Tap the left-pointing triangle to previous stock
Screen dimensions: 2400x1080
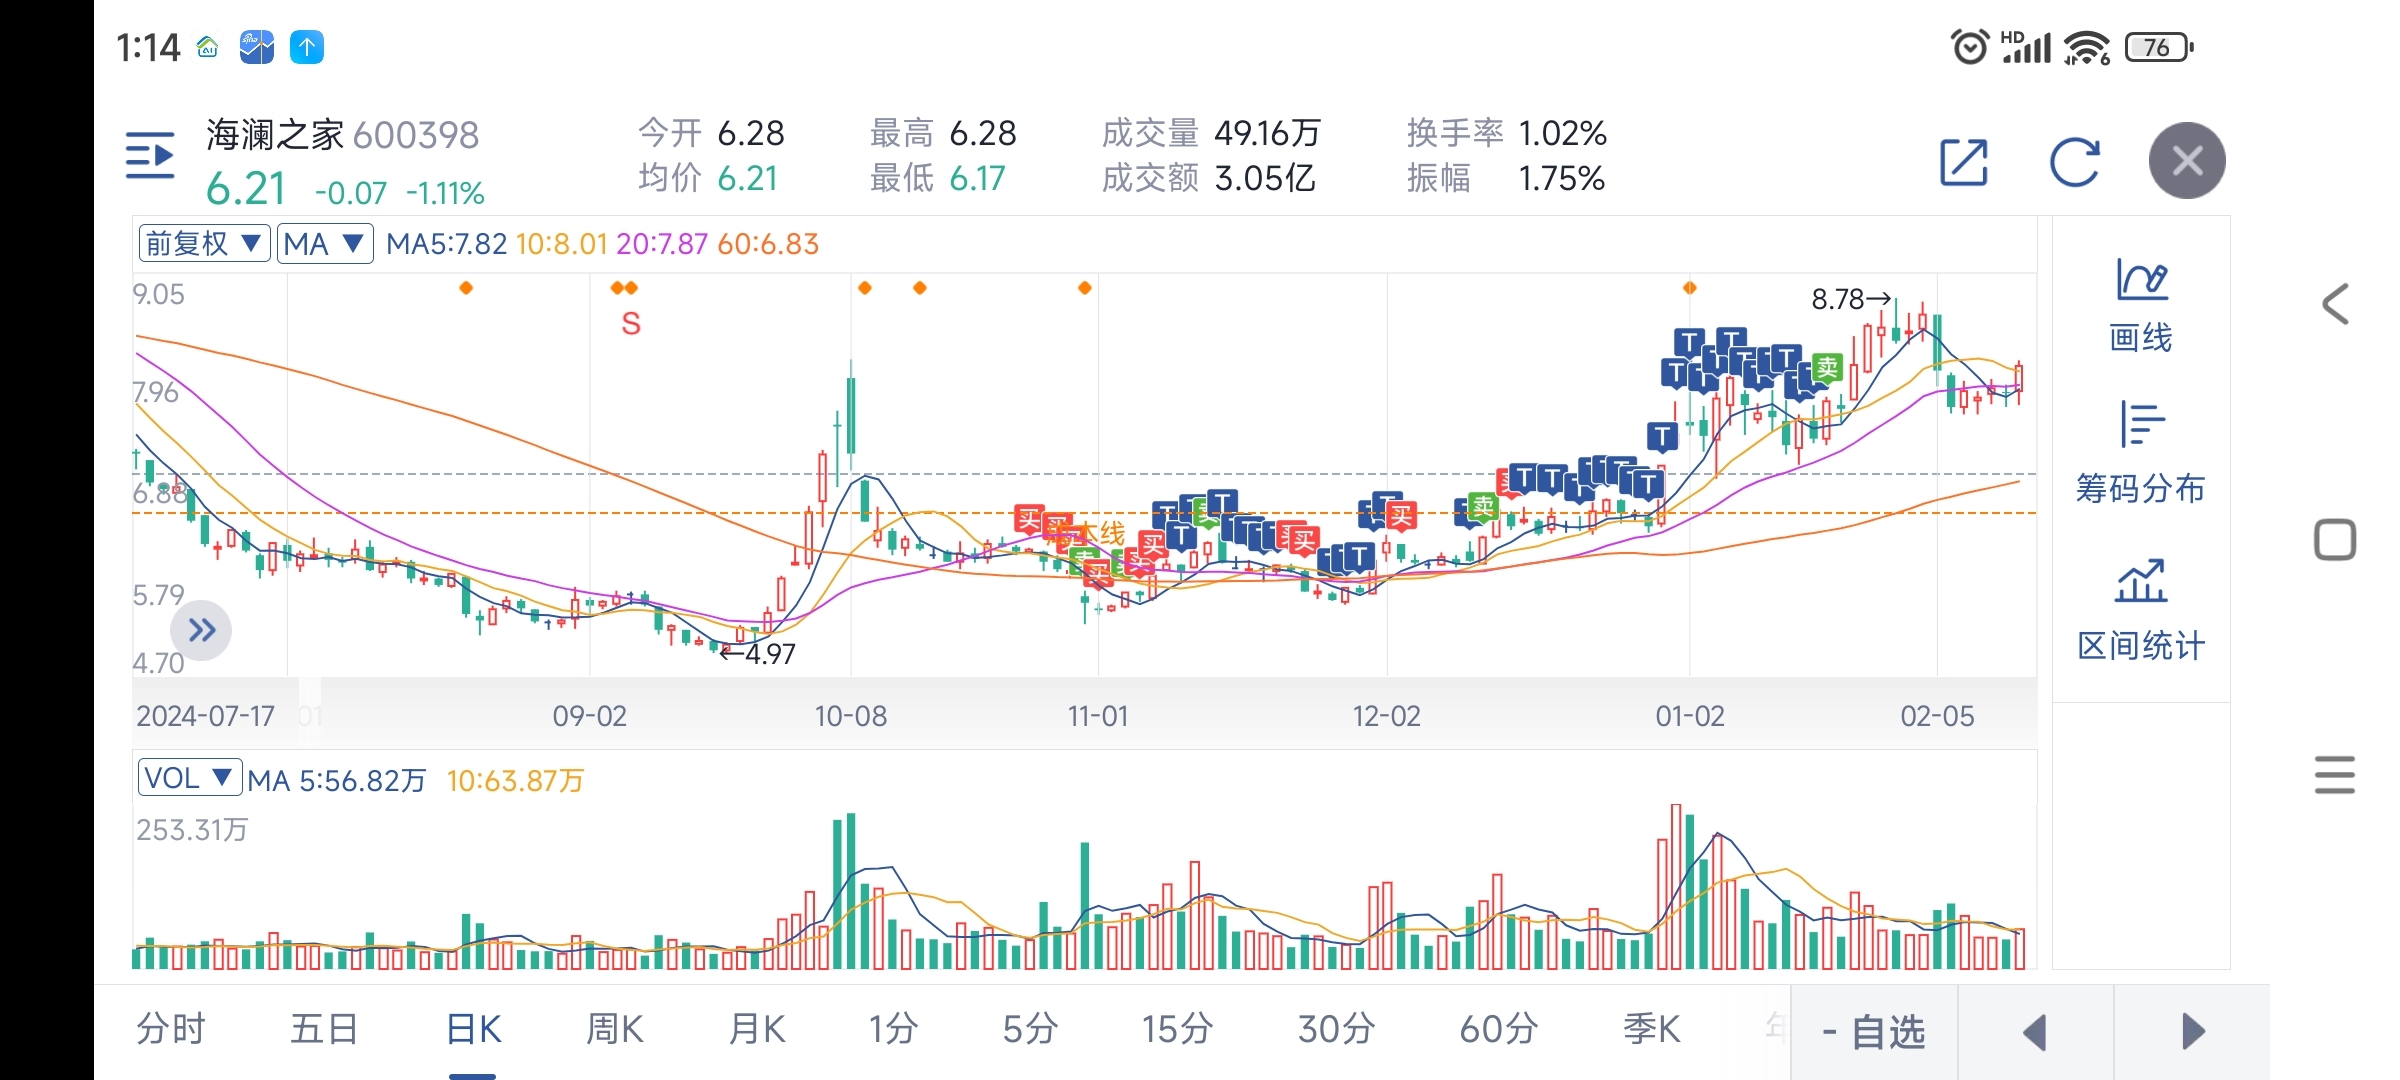2035,1032
